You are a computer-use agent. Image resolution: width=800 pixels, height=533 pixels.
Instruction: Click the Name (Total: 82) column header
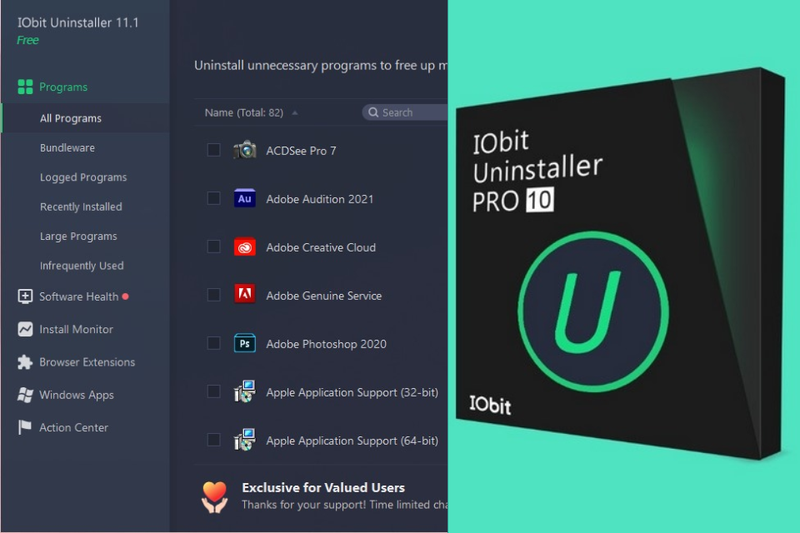244,113
